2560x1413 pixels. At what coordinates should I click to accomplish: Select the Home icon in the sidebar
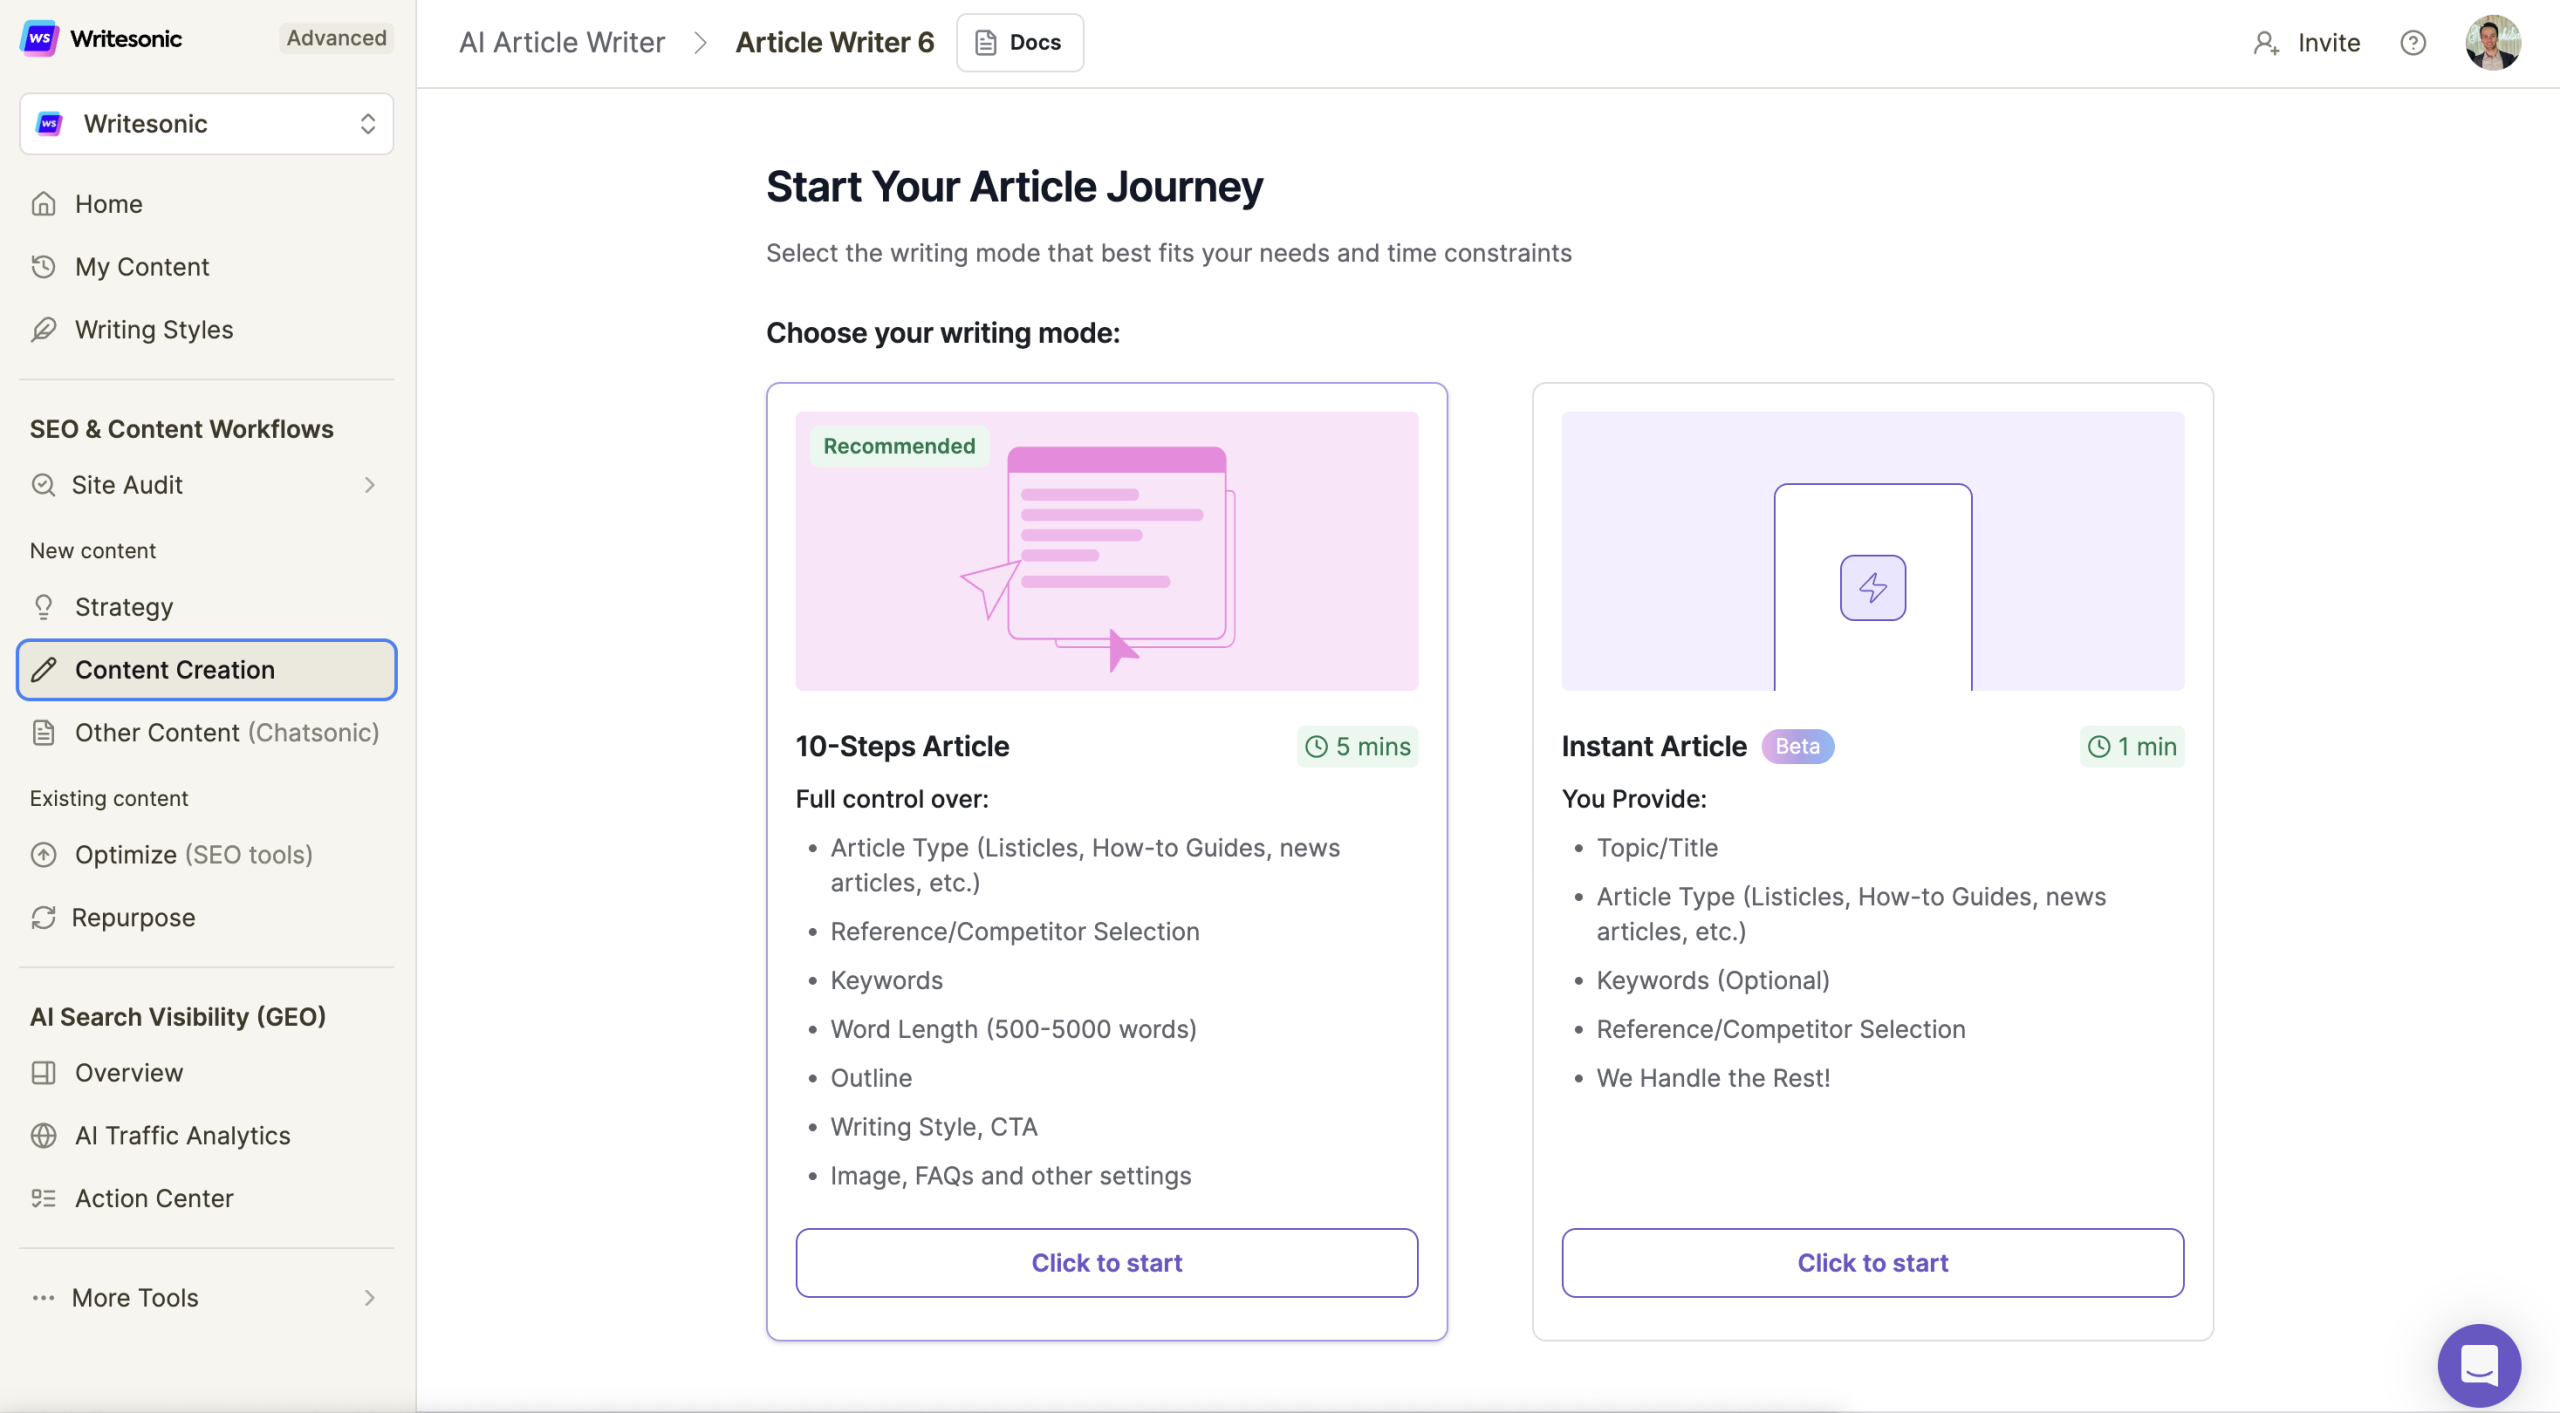tap(44, 203)
